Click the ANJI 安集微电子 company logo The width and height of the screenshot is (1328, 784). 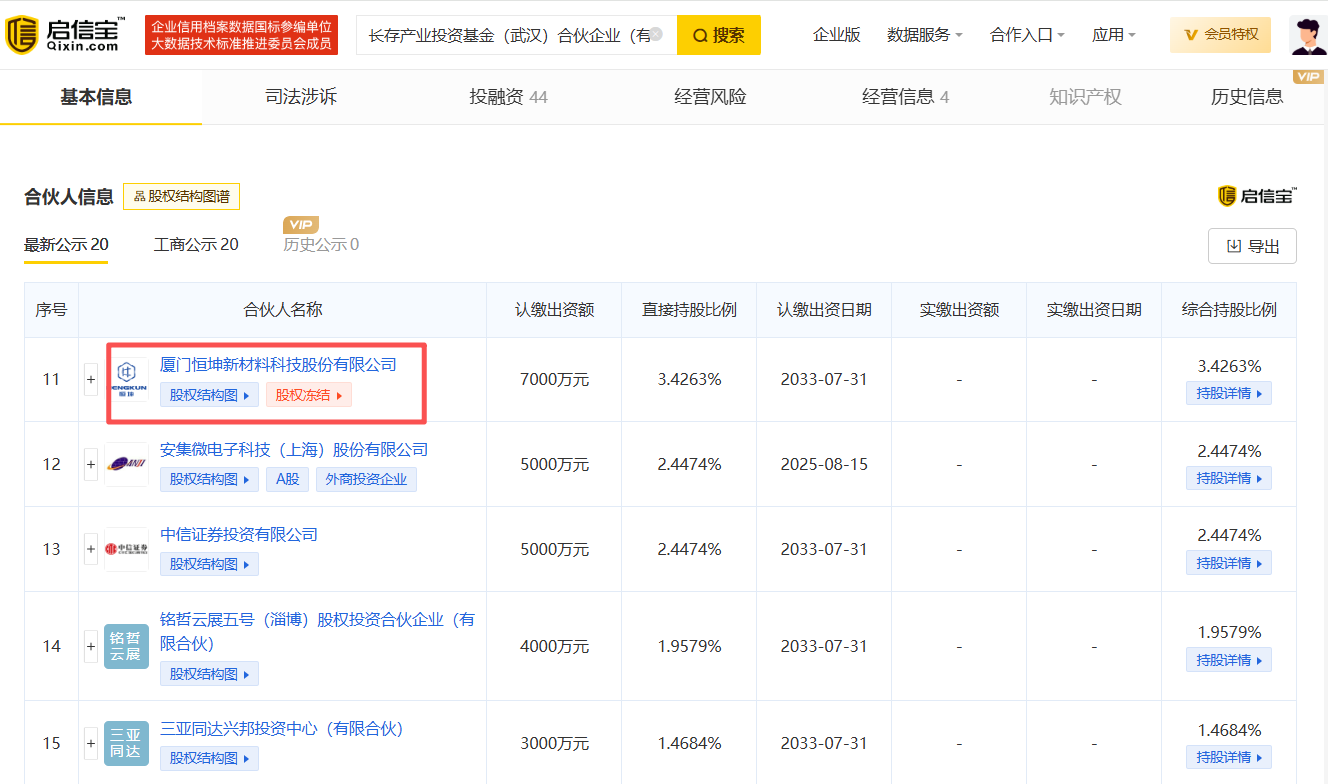pos(126,464)
